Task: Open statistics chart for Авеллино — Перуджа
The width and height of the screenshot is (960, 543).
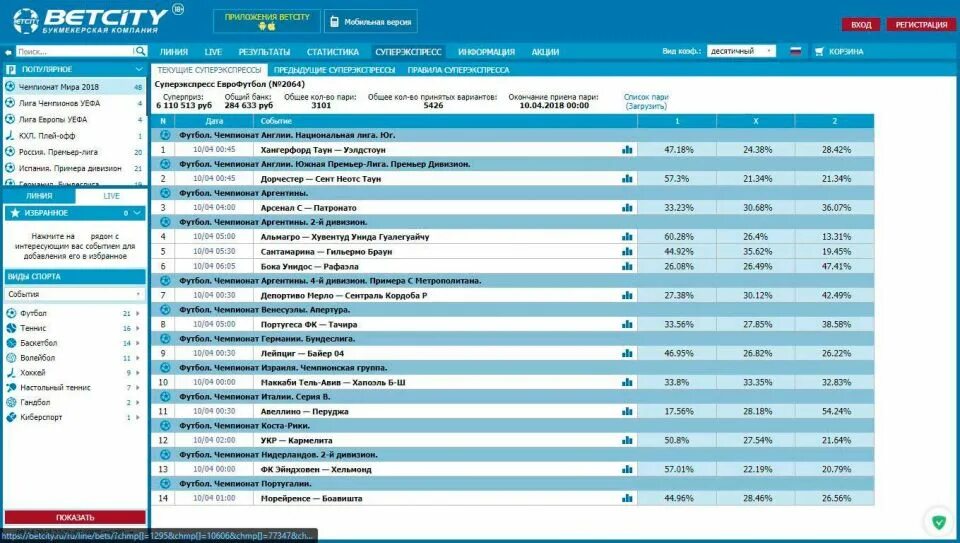Action: point(627,411)
